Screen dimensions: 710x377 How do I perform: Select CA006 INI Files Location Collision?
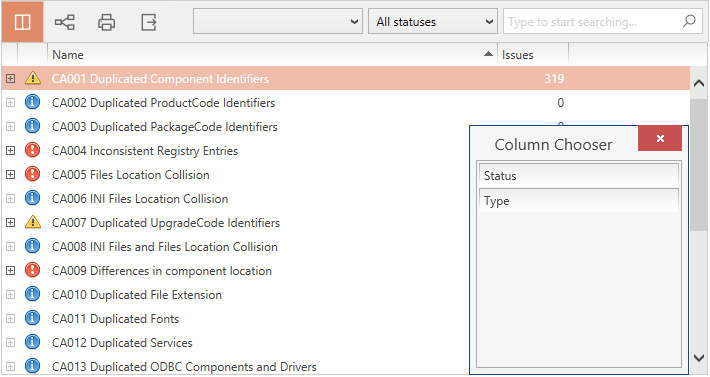[140, 199]
